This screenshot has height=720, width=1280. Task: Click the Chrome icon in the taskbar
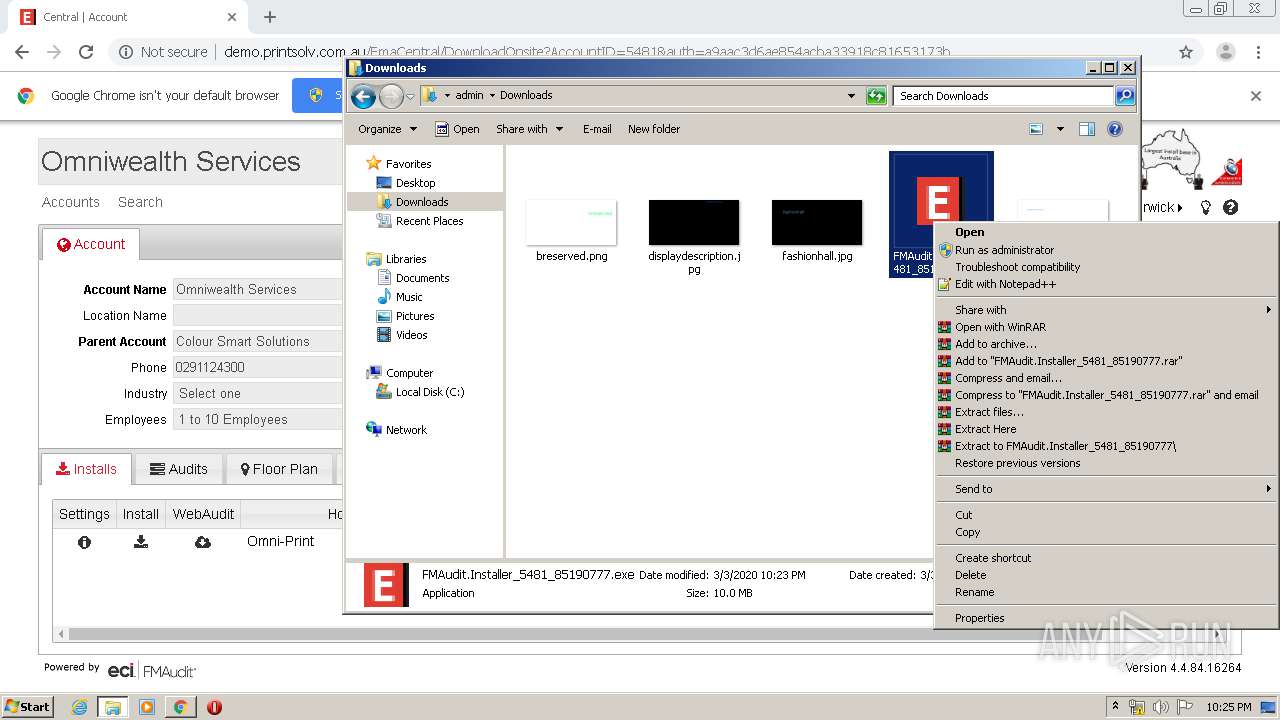(180, 707)
